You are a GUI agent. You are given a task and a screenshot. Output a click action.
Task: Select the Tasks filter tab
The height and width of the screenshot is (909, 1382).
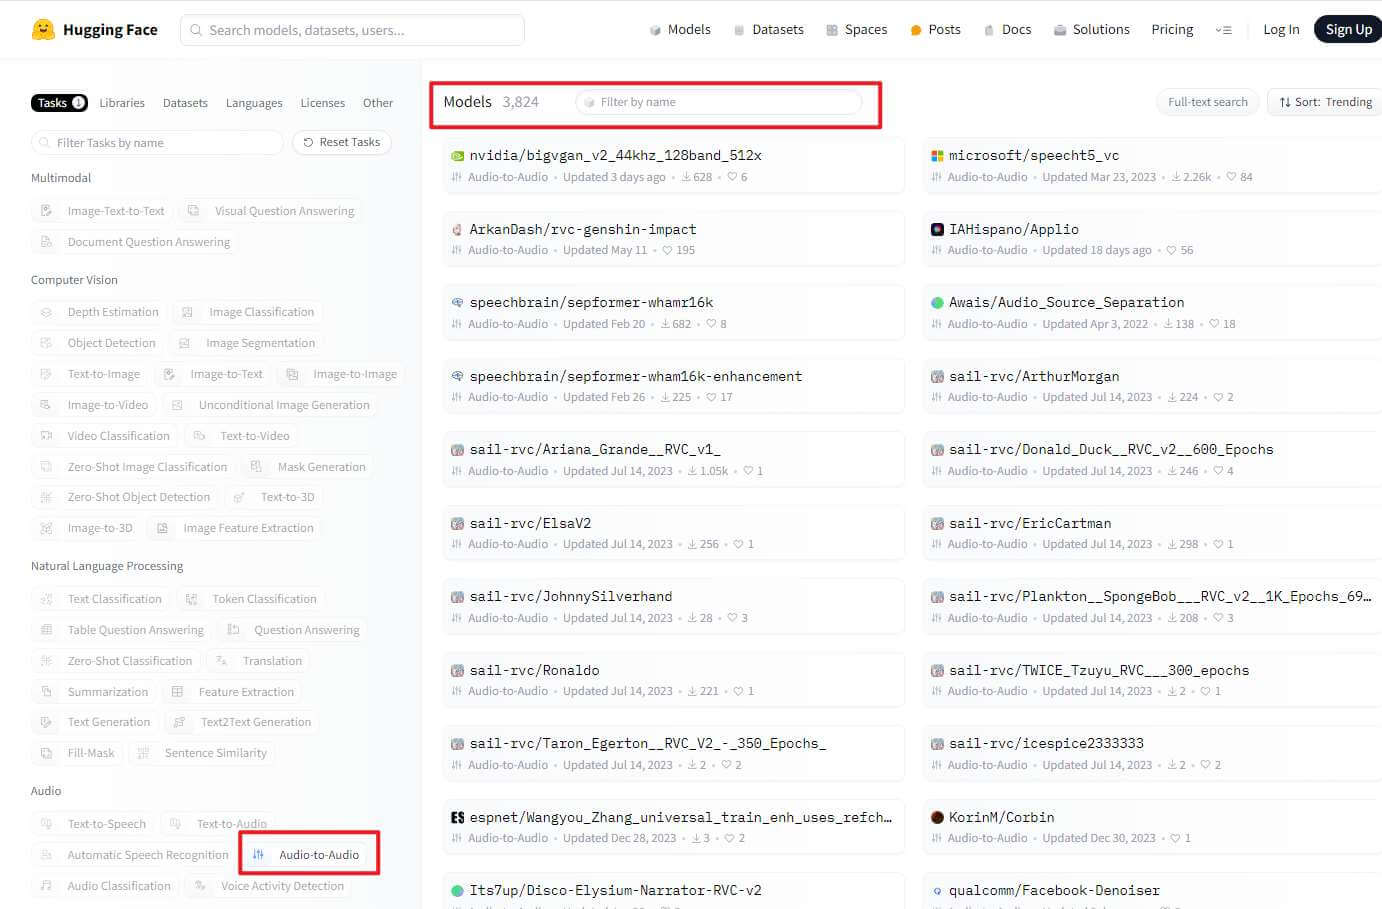59,103
